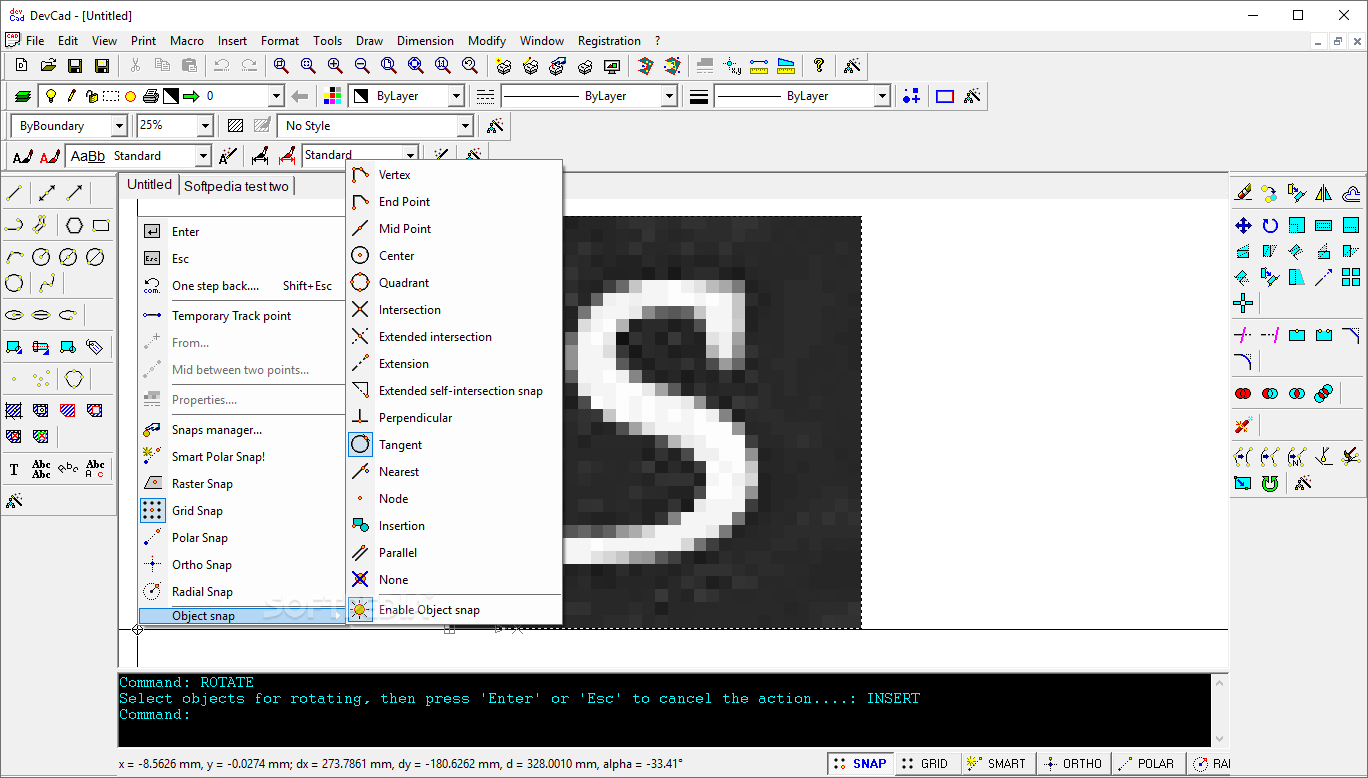
Task: Open the color ByLayer dropdown
Action: coord(456,96)
